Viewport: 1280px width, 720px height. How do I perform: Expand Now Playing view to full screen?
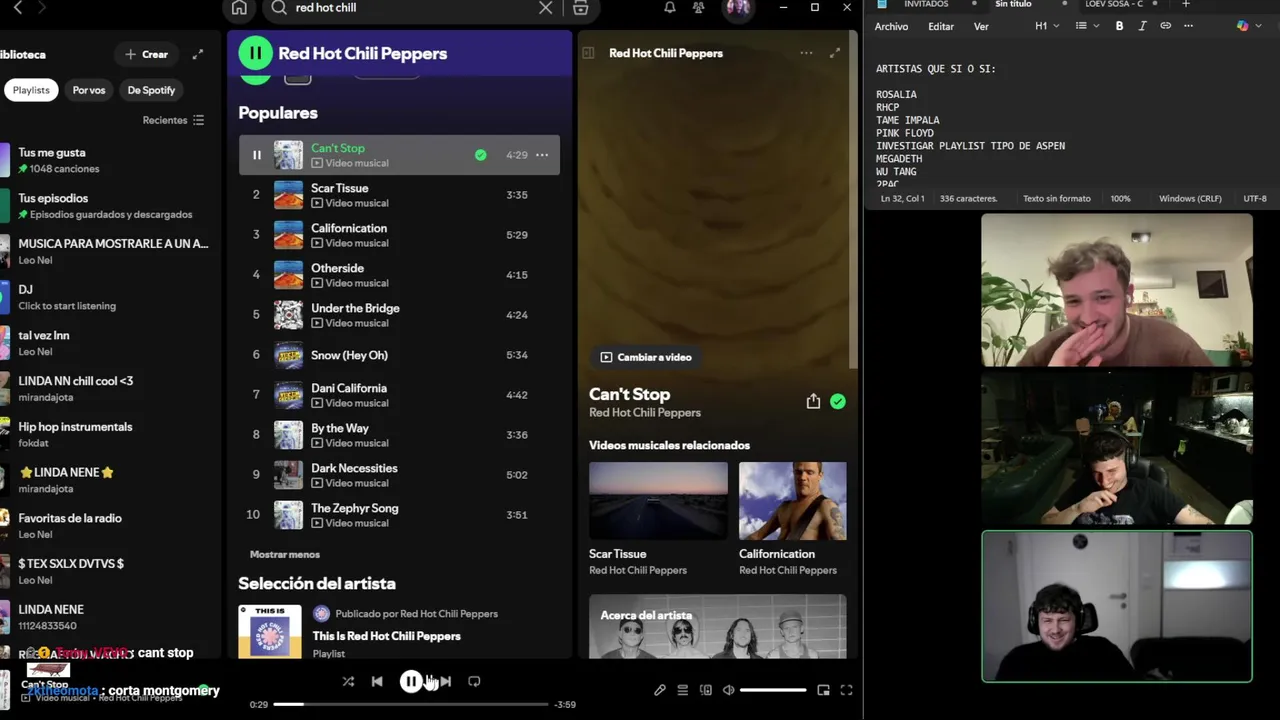tap(835, 53)
